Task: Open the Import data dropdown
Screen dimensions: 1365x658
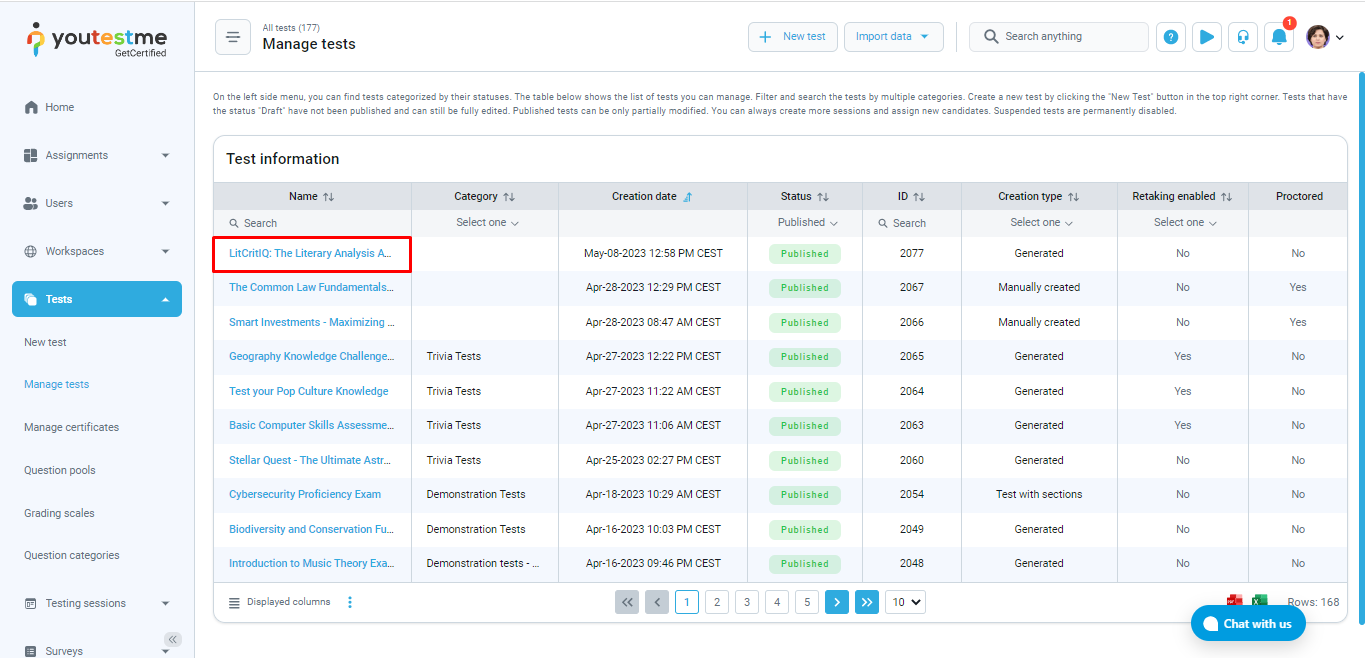Action: [893, 37]
